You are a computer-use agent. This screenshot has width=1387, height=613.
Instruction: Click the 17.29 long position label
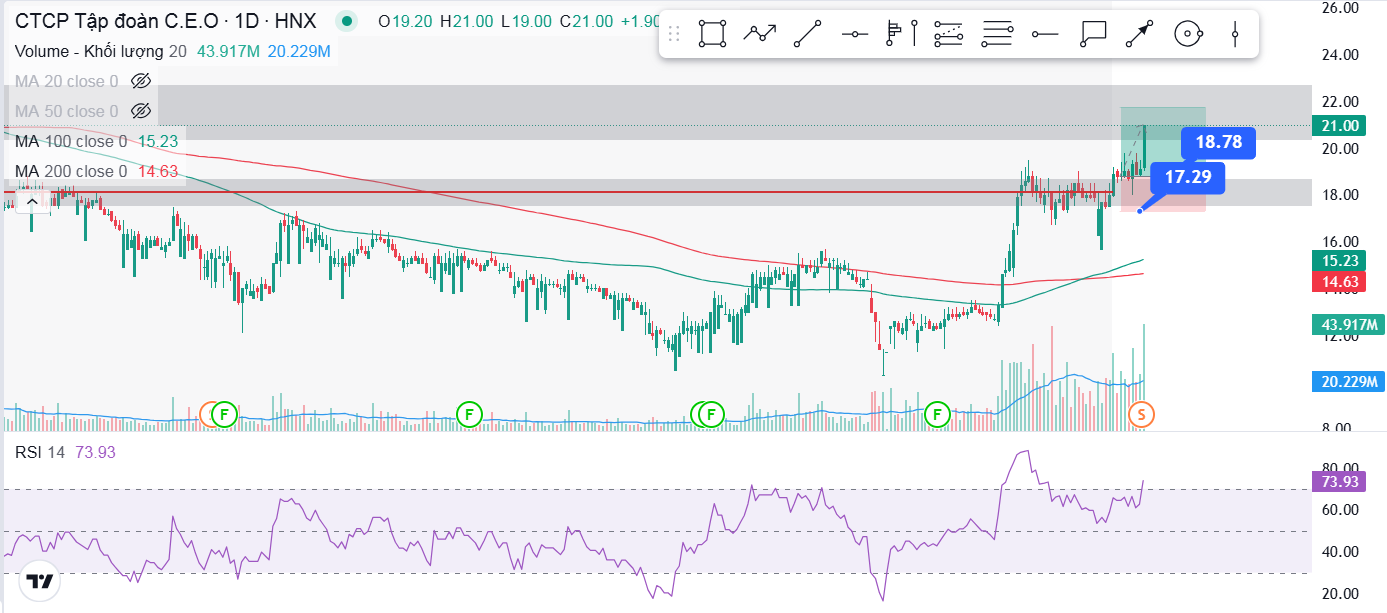1188,178
